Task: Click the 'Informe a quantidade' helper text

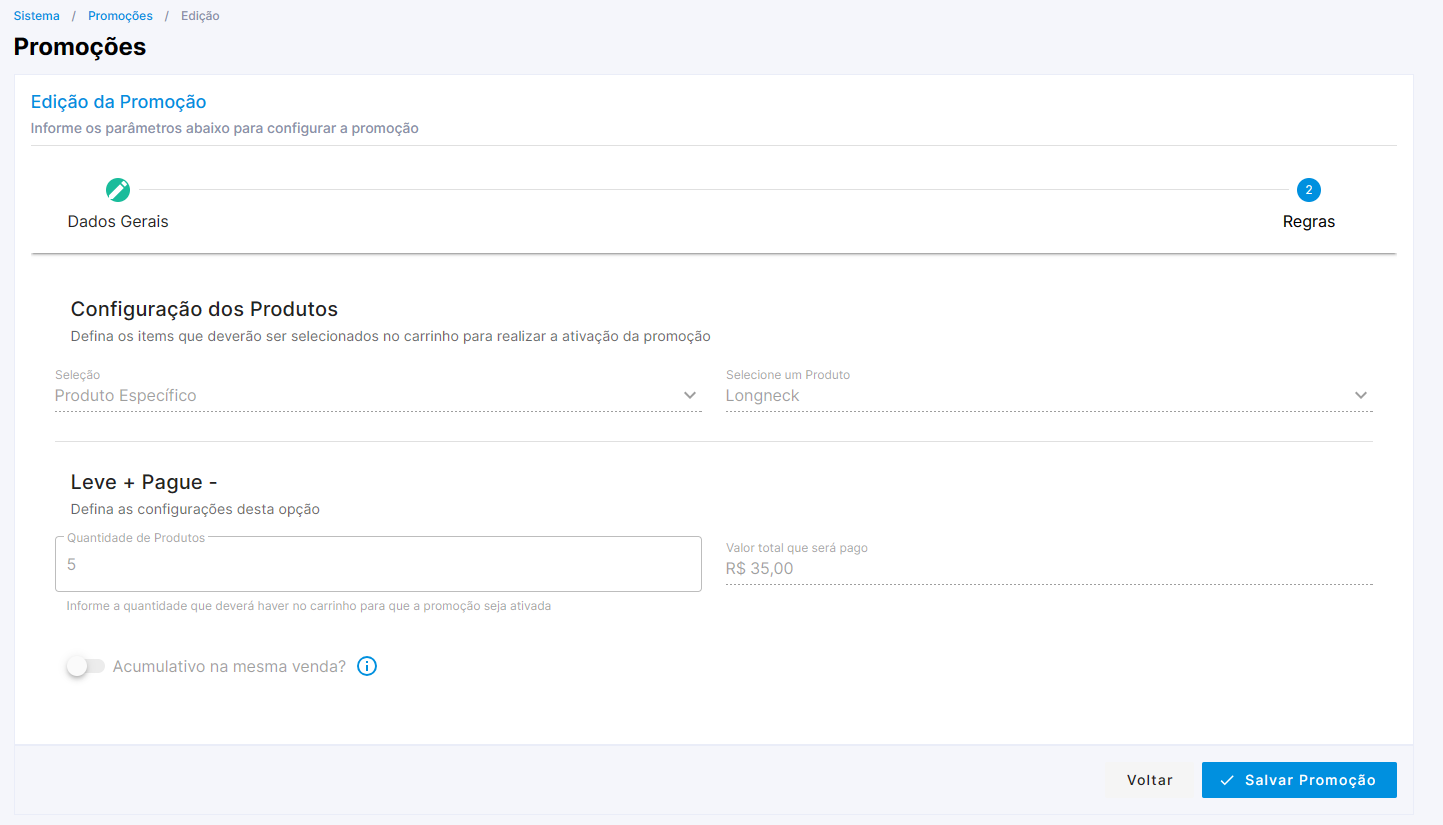Action: 309,606
